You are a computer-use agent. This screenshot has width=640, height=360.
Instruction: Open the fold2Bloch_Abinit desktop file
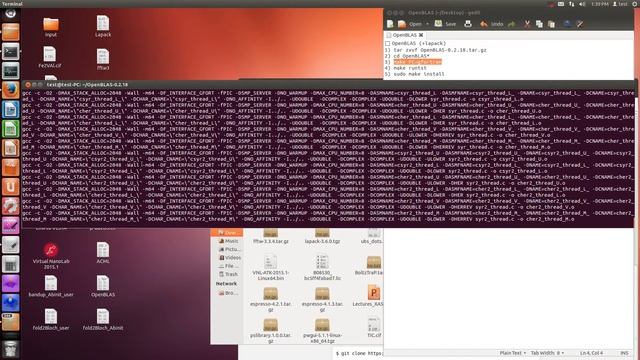(103, 320)
